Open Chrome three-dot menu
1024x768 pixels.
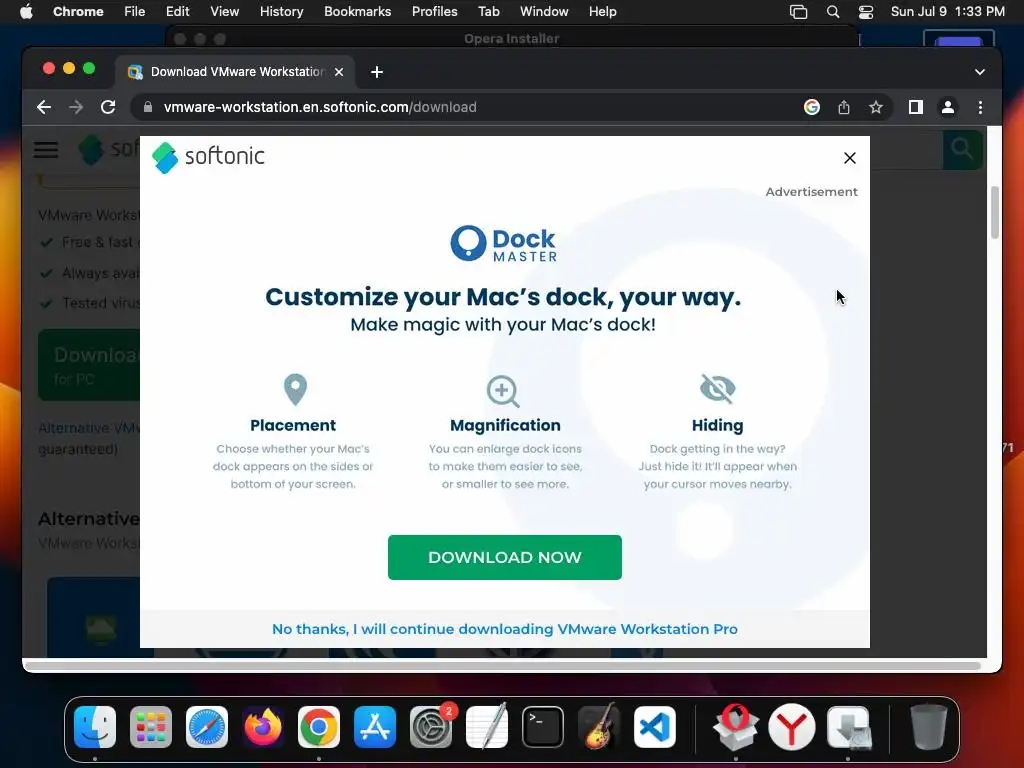980,107
